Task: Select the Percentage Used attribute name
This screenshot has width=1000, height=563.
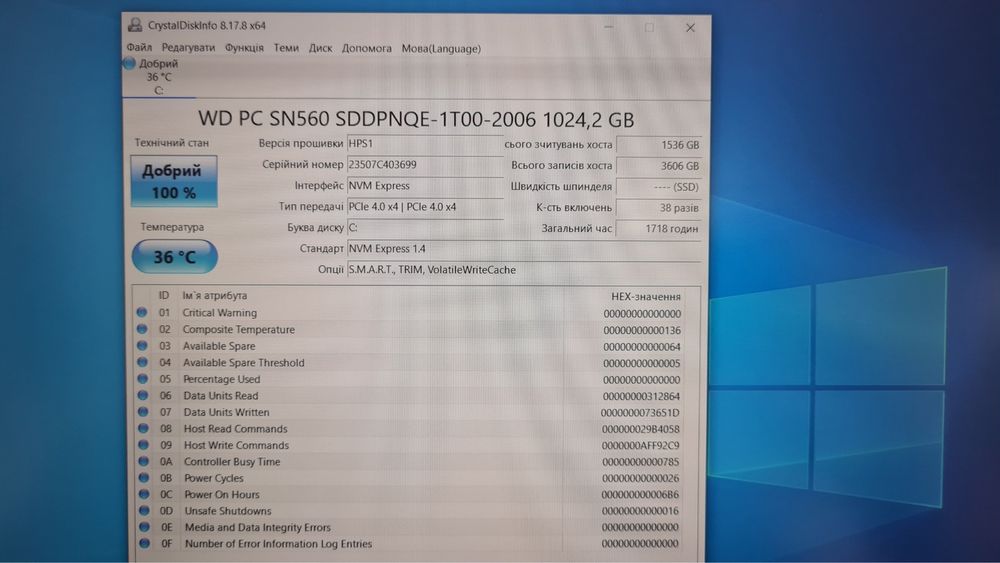Action: 221,379
